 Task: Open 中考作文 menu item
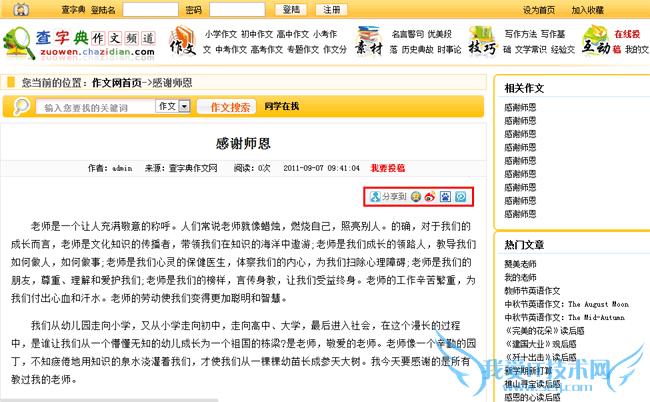[231, 49]
